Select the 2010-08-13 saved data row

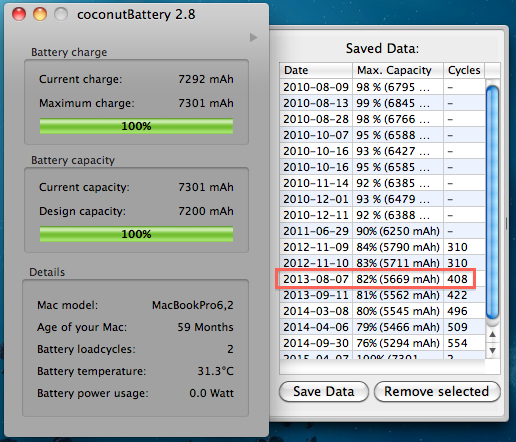click(x=383, y=103)
